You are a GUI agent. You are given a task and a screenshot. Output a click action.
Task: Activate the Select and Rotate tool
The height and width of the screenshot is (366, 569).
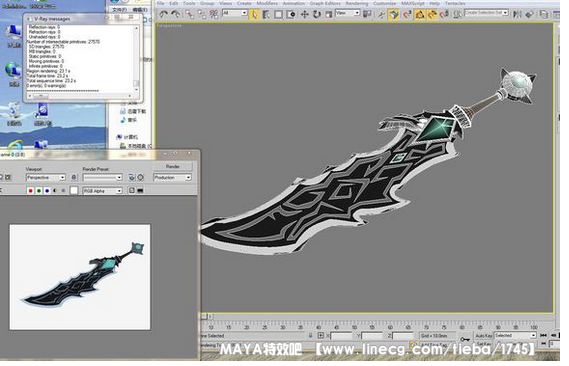point(317,15)
